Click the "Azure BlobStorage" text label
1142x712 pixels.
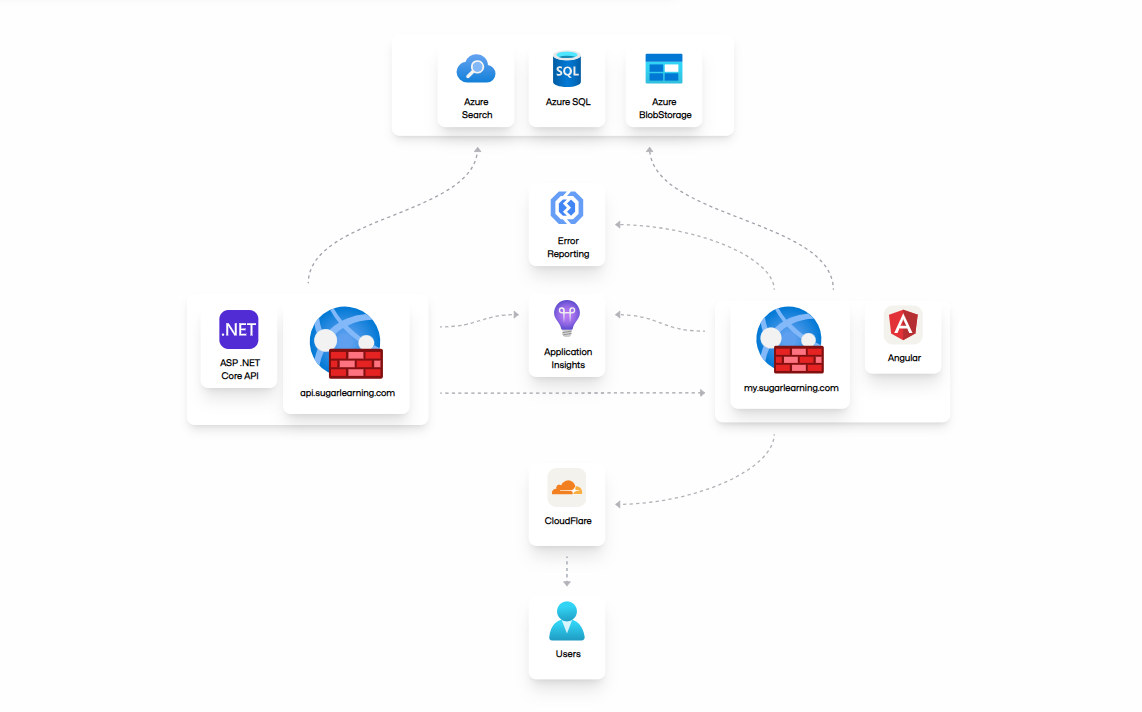pyautogui.click(x=664, y=108)
